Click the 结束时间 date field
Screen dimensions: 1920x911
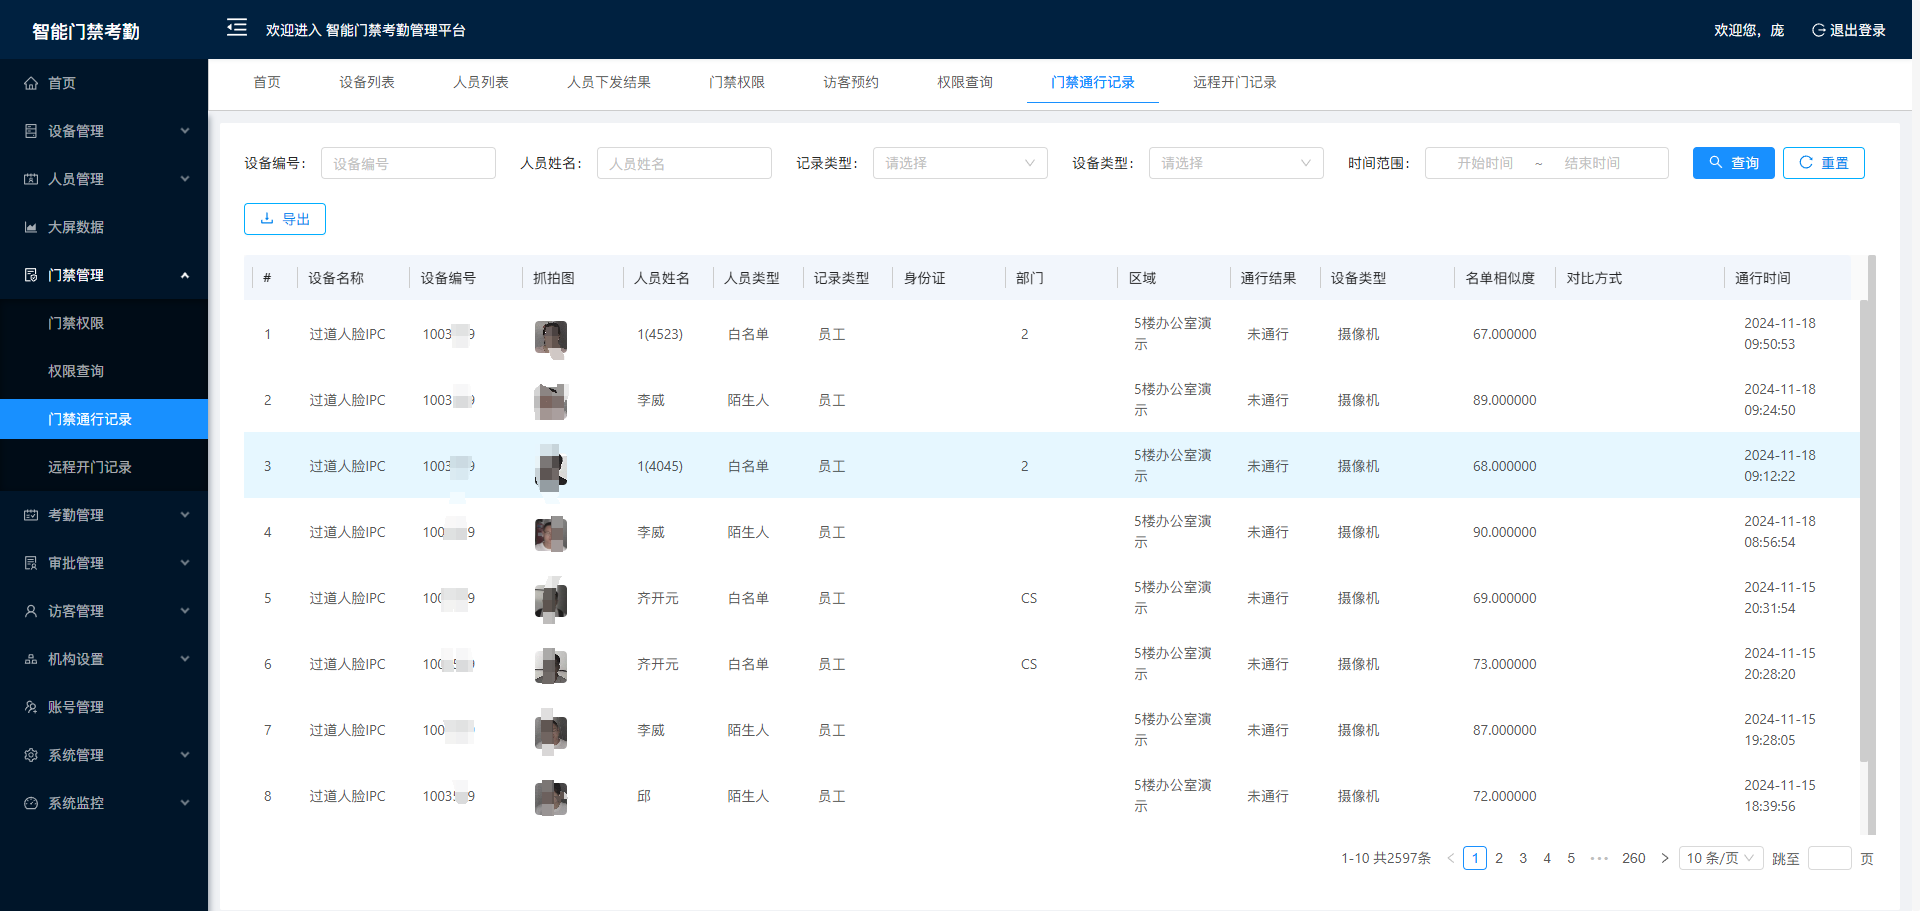[1592, 163]
